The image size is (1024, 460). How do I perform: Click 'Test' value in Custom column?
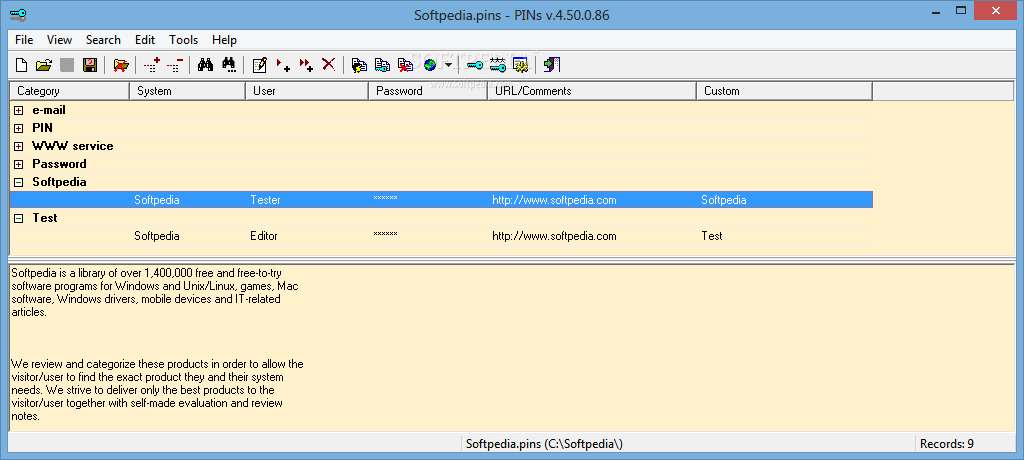(712, 236)
